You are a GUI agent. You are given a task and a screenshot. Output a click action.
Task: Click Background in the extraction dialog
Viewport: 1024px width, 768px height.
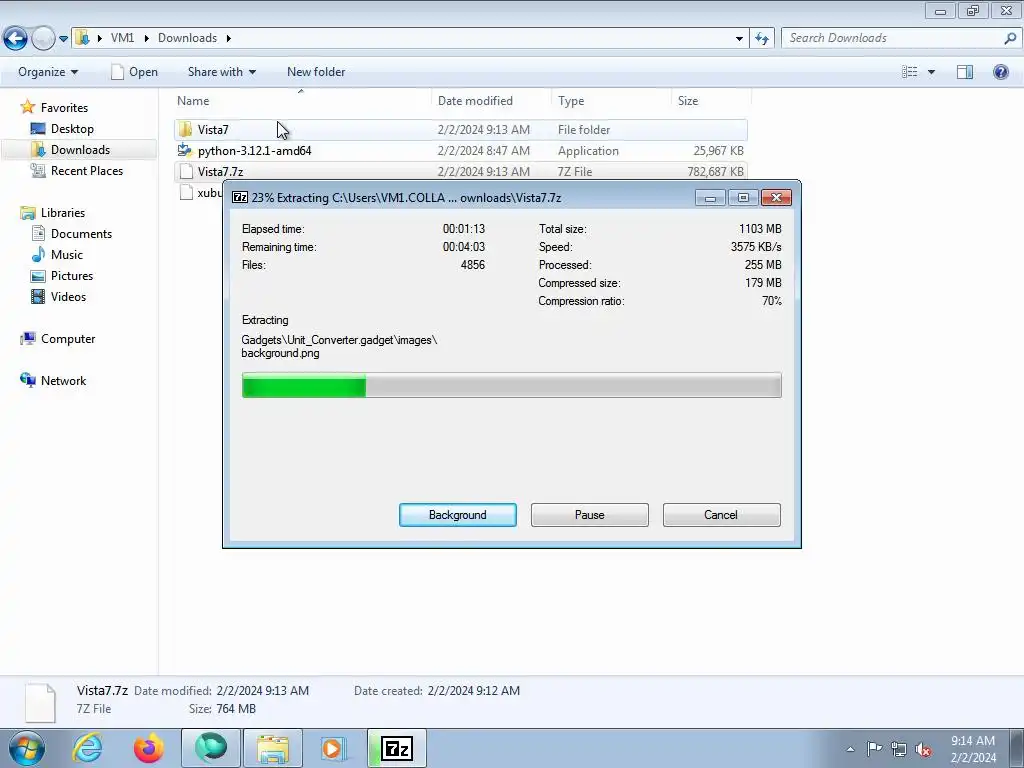pyautogui.click(x=458, y=515)
